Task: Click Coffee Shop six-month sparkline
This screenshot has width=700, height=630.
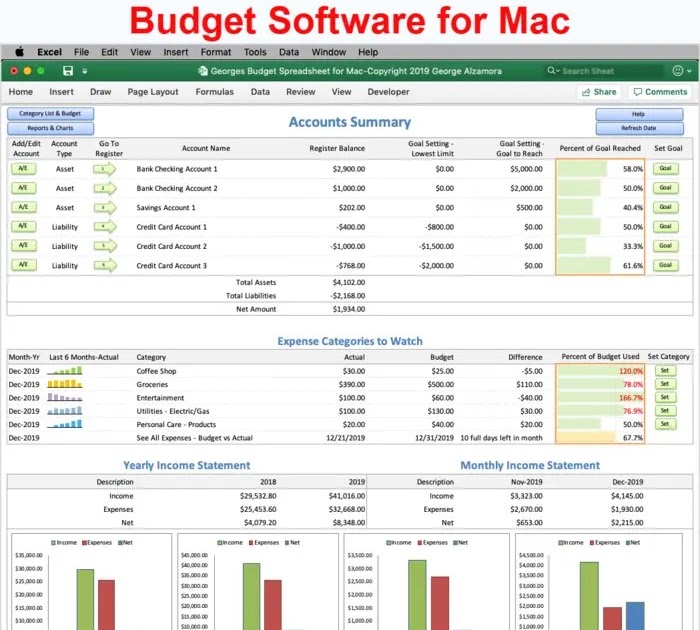Action: pos(65,371)
